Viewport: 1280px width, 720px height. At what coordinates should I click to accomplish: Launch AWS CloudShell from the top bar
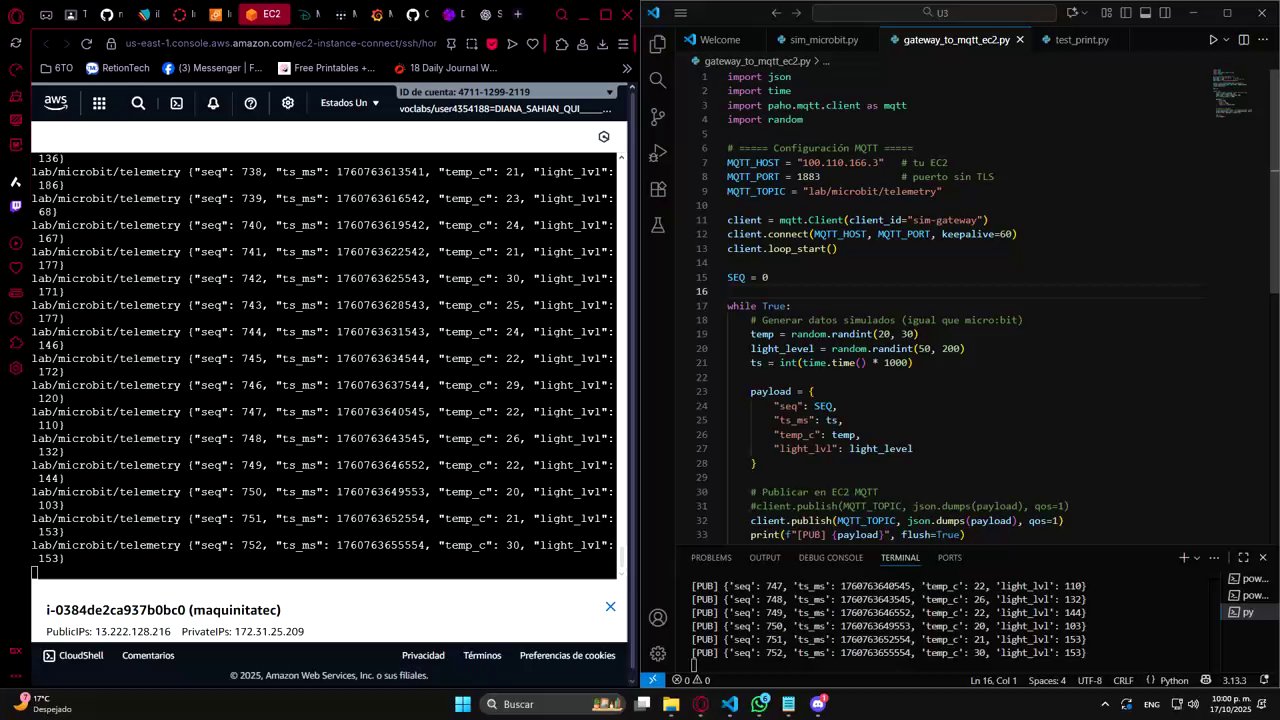pos(176,103)
